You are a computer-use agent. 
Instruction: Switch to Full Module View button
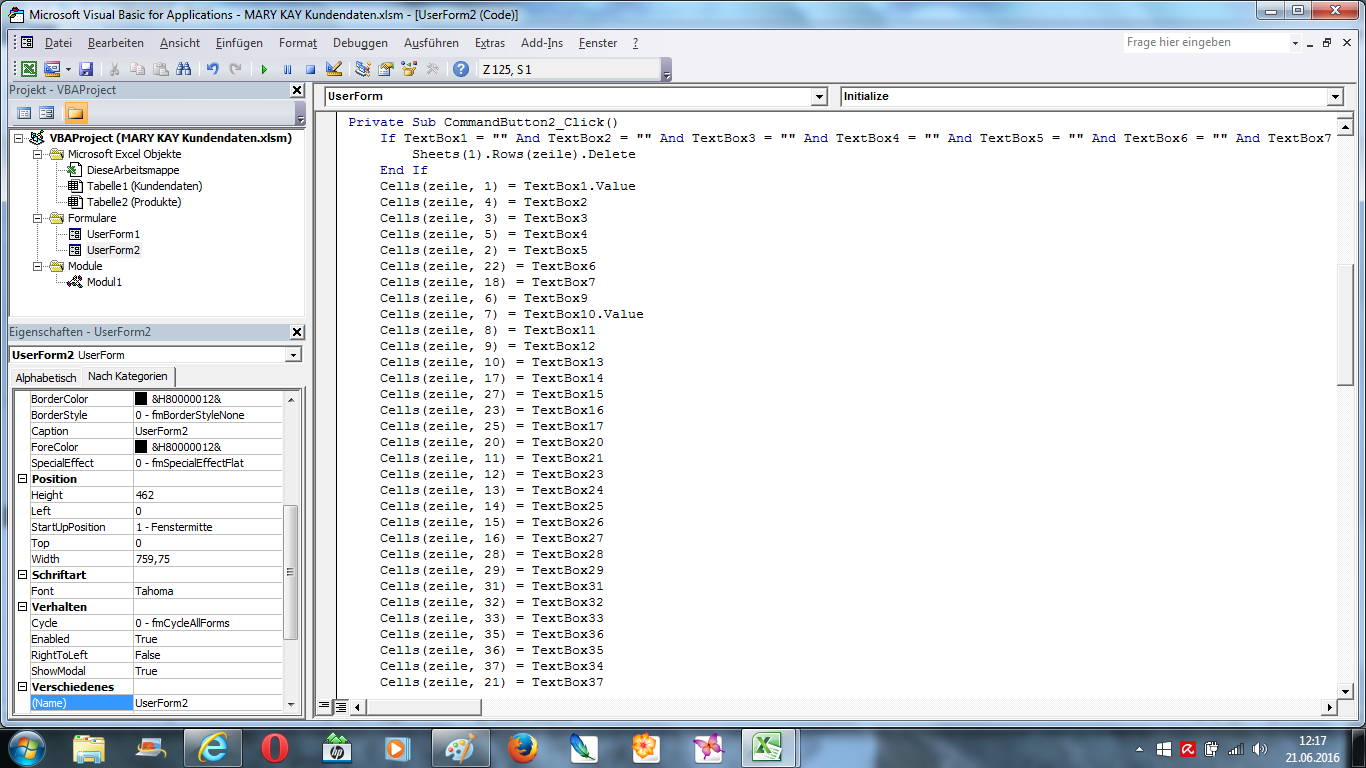[x=340, y=706]
